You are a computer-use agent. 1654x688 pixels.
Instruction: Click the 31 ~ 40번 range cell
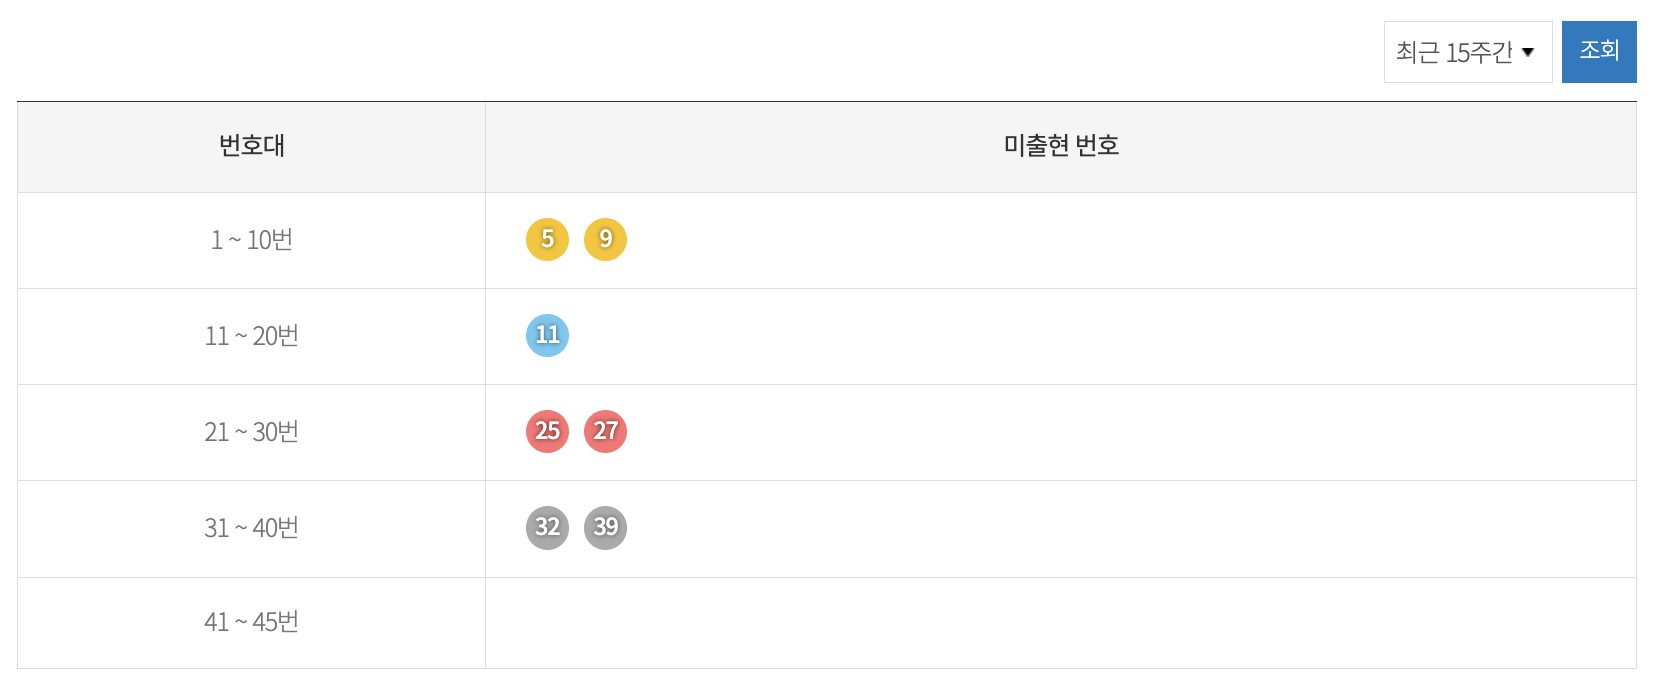[250, 528]
